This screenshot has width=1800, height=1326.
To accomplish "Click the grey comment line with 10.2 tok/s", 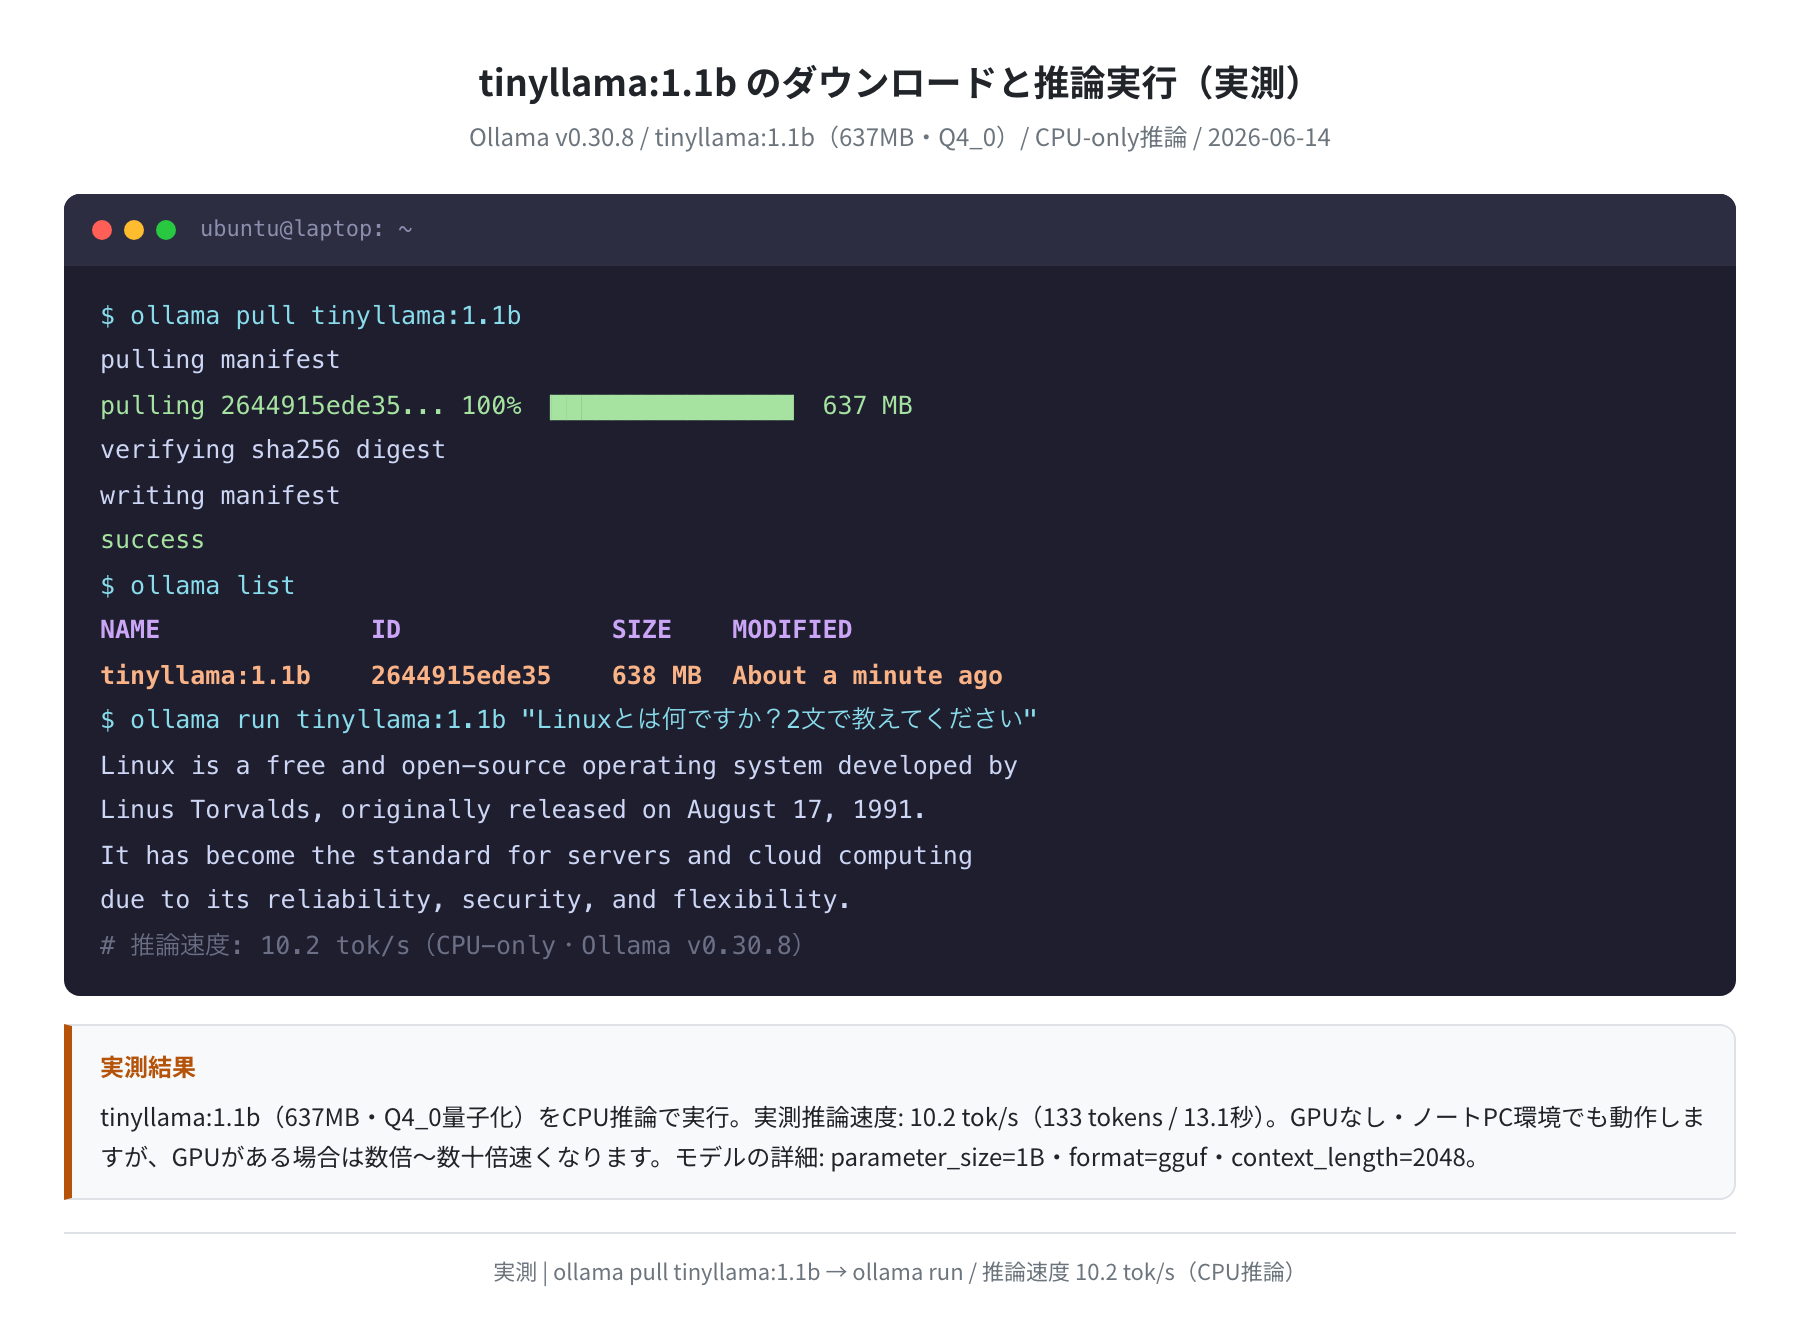I will pyautogui.click(x=452, y=946).
